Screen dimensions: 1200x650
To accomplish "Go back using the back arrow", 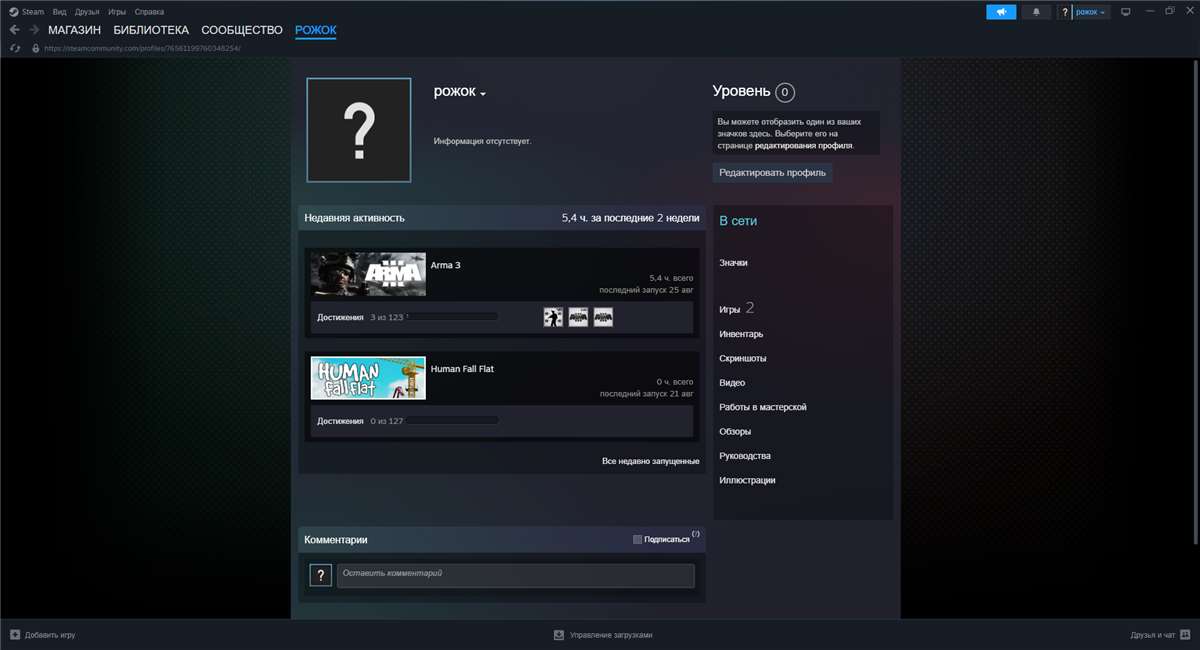I will click(x=14, y=30).
